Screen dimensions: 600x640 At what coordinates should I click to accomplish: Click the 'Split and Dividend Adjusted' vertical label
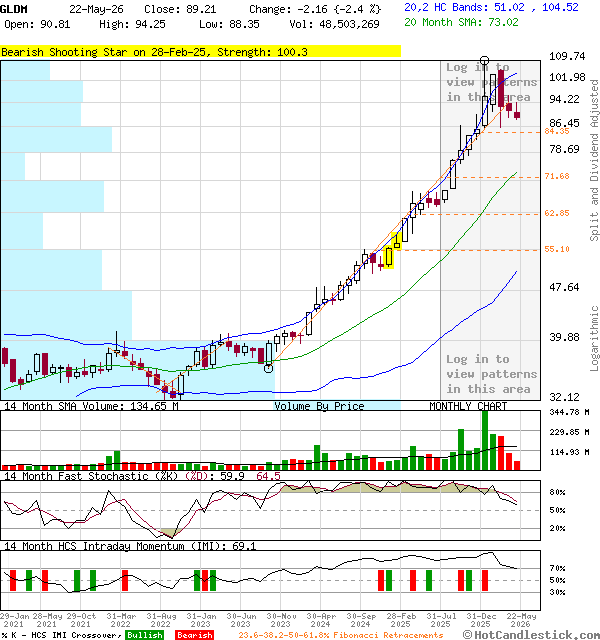pyautogui.click(x=594, y=160)
